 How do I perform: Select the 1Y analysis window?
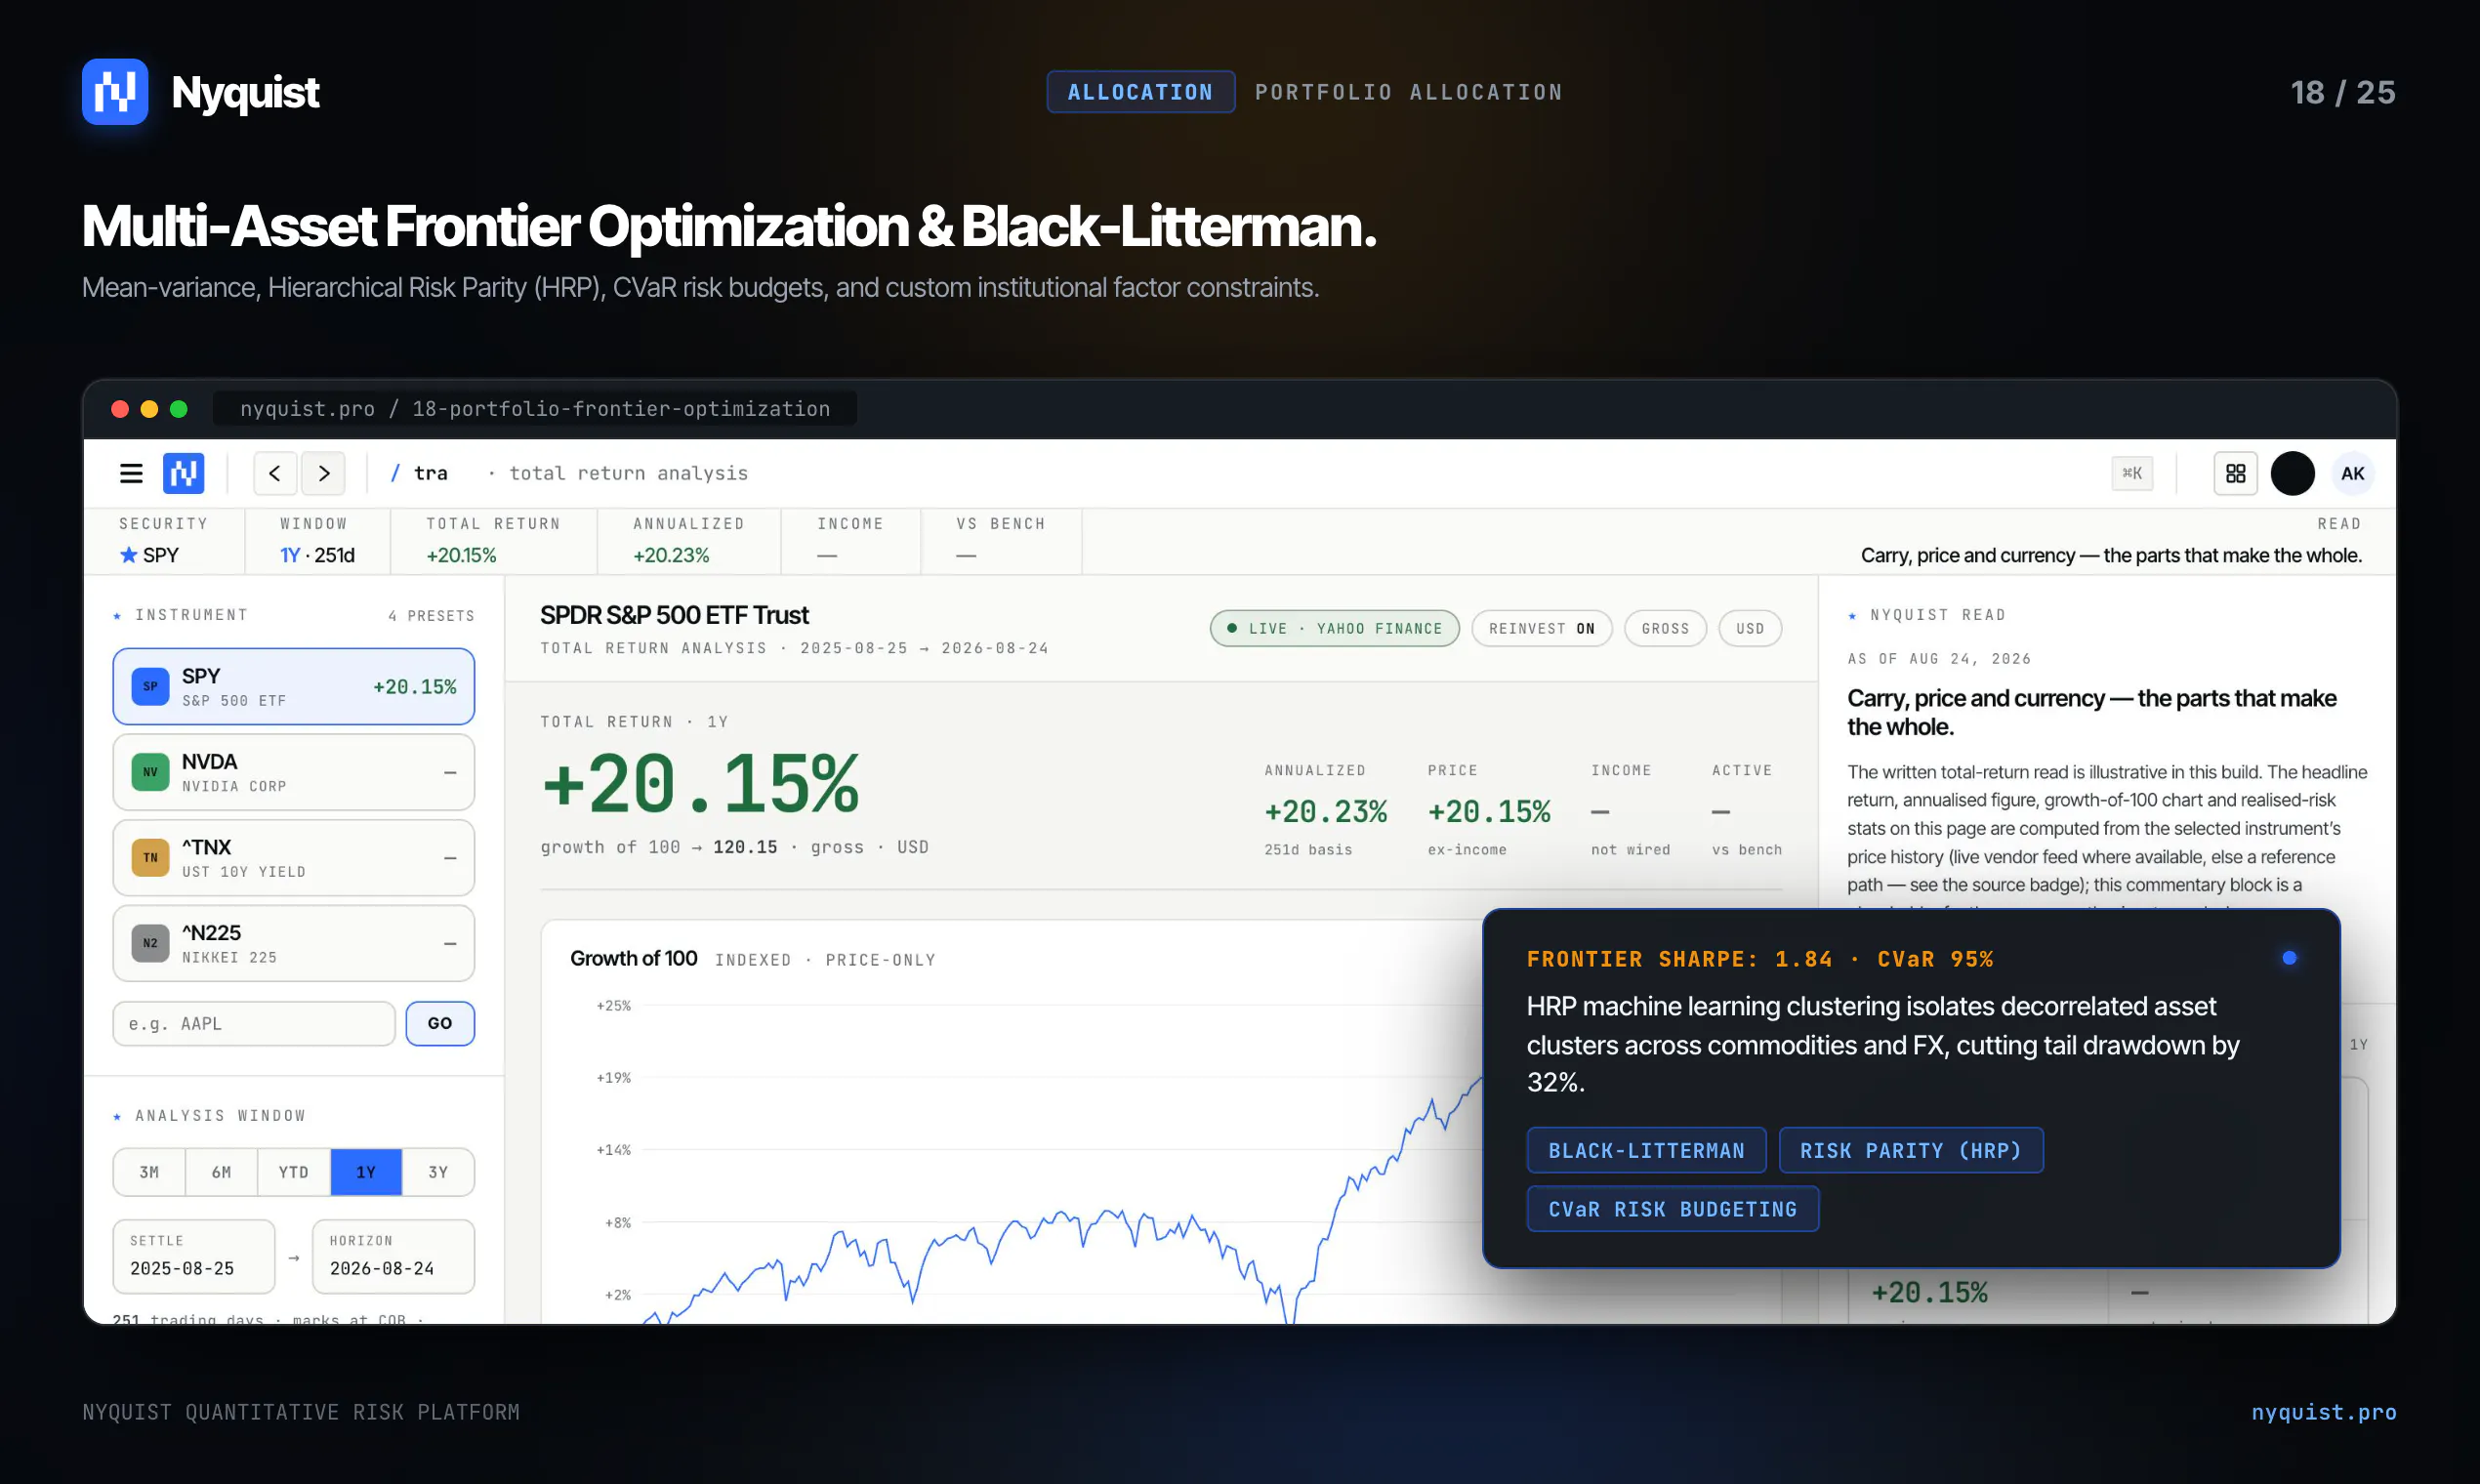366,1172
